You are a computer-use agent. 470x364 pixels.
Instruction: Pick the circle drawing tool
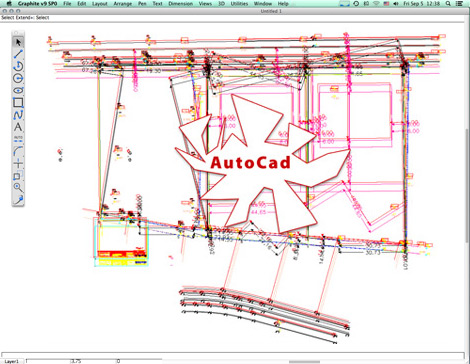[x=18, y=78]
